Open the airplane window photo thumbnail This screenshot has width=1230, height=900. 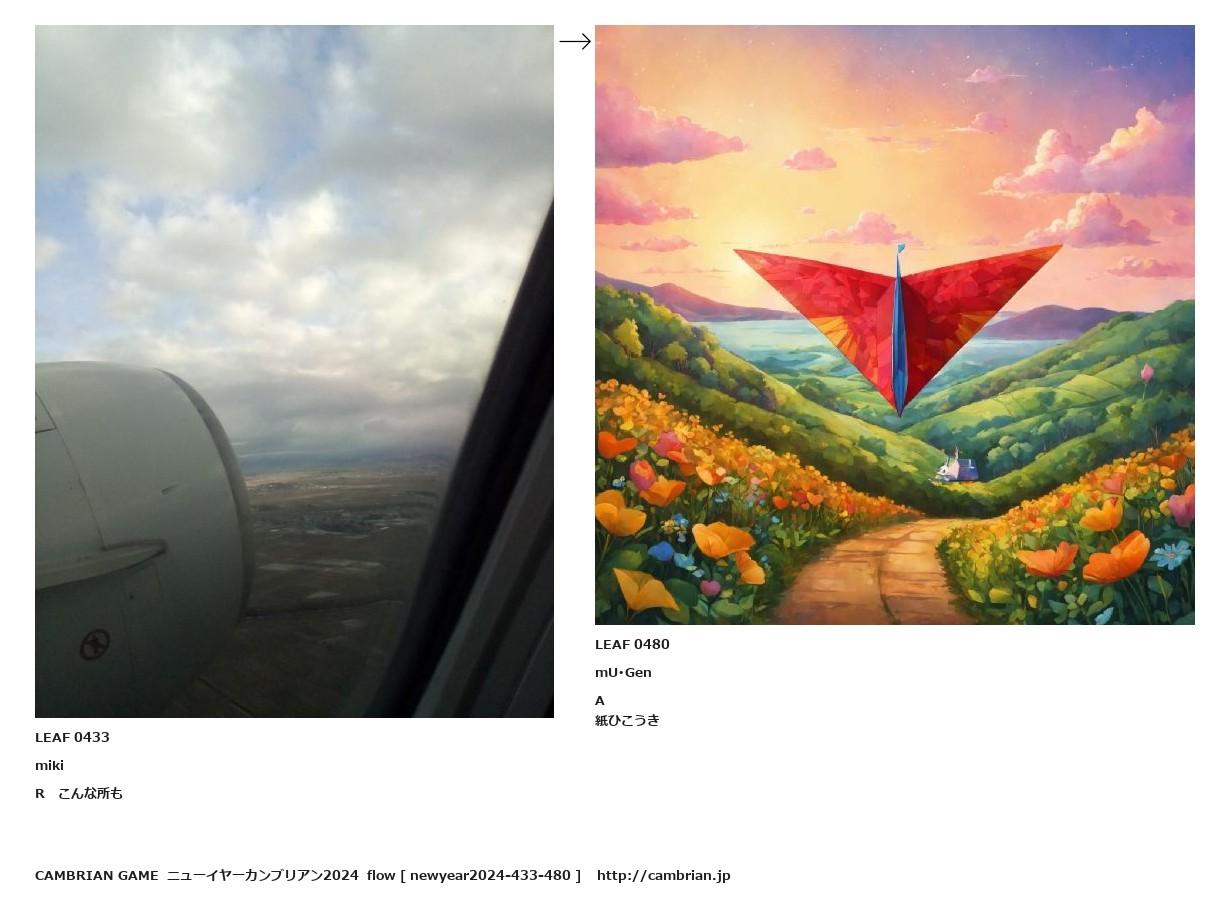point(294,371)
